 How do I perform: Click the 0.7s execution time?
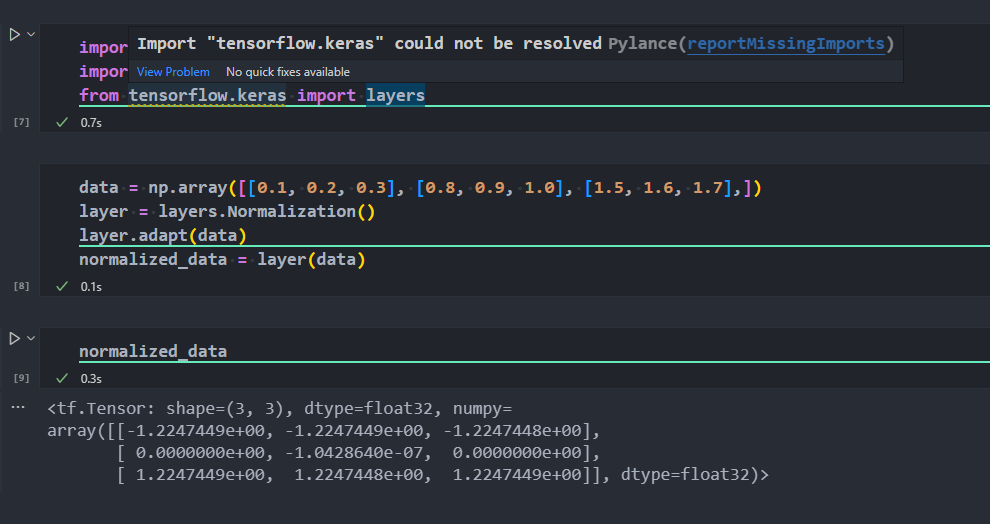click(91, 122)
